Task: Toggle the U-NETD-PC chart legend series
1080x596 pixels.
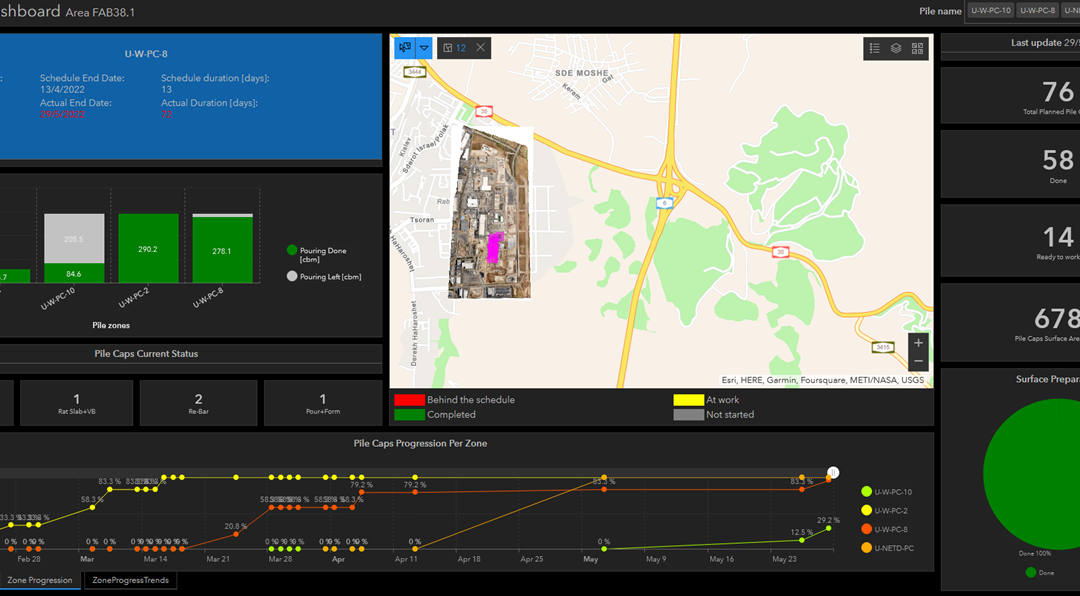Action: pyautogui.click(x=888, y=548)
